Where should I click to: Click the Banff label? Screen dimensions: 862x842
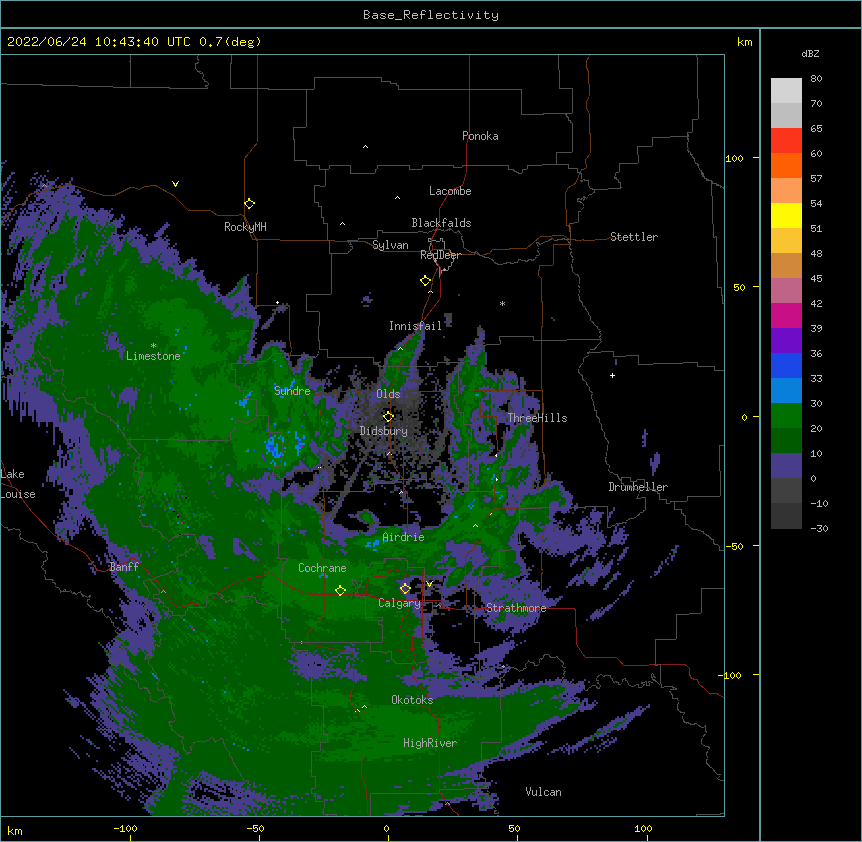point(124,567)
